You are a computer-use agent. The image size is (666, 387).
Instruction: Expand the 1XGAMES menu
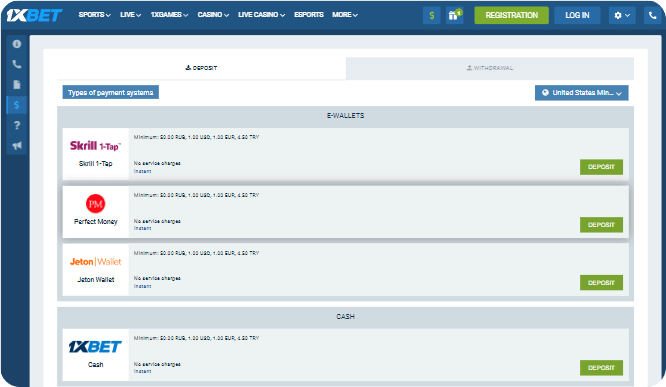(169, 15)
